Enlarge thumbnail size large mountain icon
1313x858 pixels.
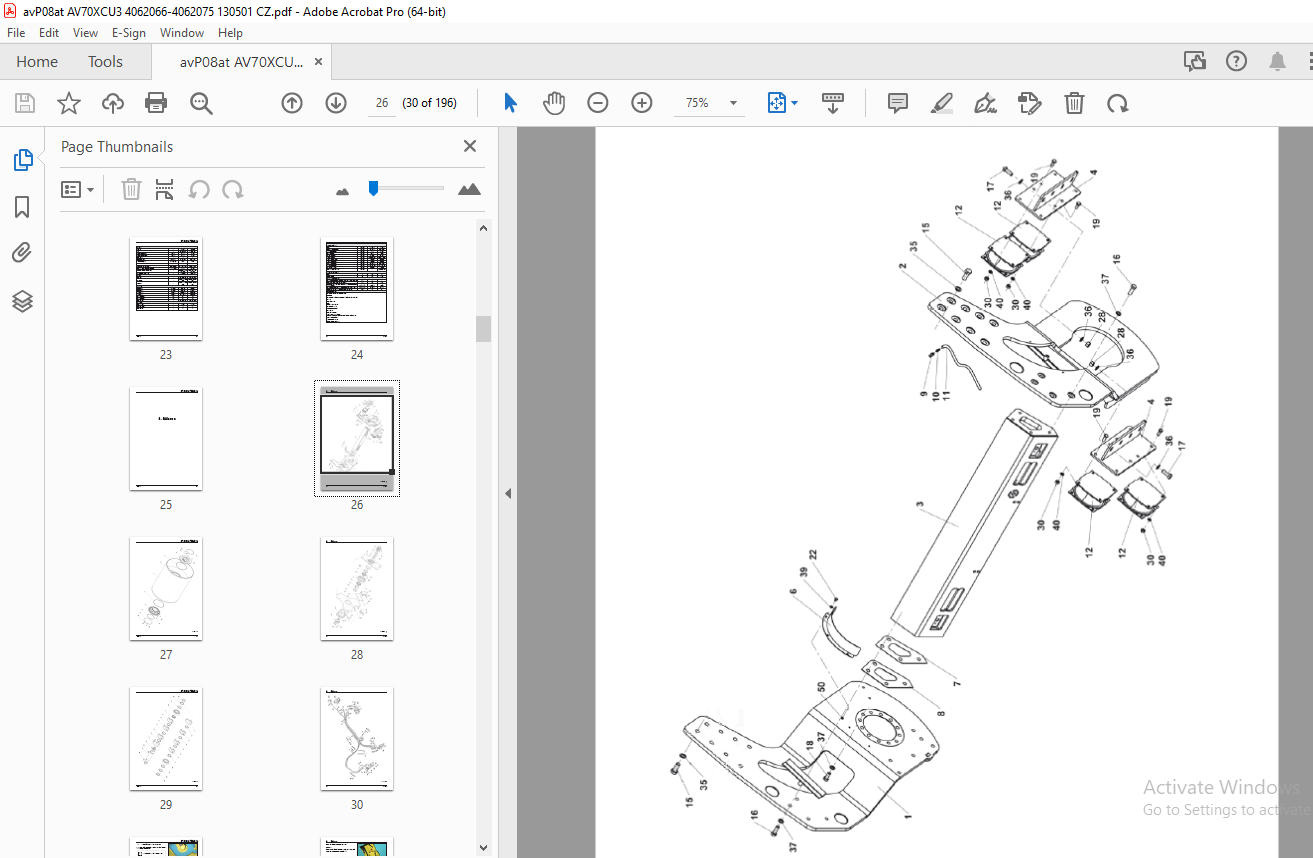click(469, 189)
